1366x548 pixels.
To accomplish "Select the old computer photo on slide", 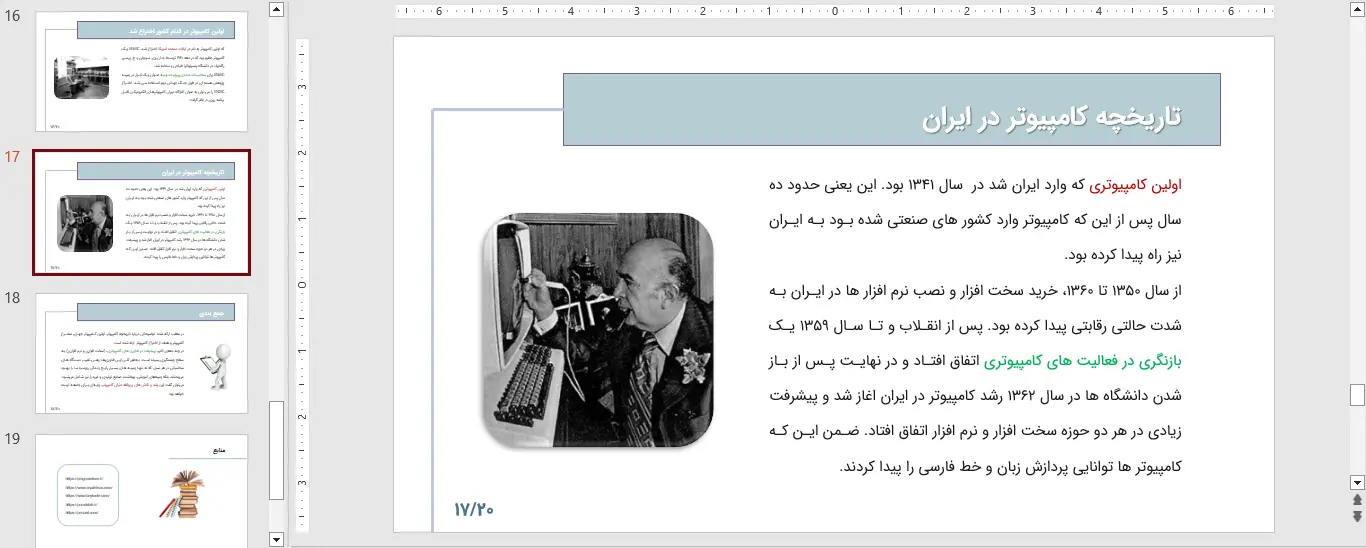I will click(x=598, y=329).
